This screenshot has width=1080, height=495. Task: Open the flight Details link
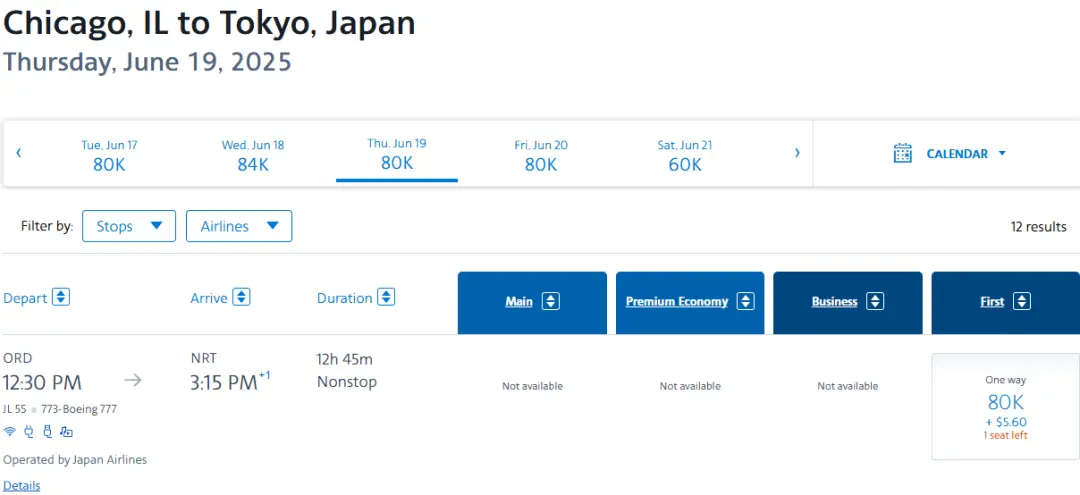pos(22,486)
